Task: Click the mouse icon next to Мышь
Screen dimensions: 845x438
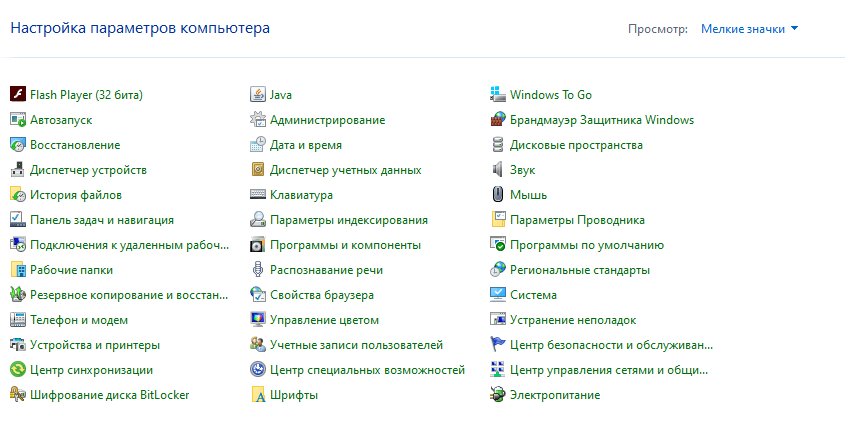Action: (497, 195)
